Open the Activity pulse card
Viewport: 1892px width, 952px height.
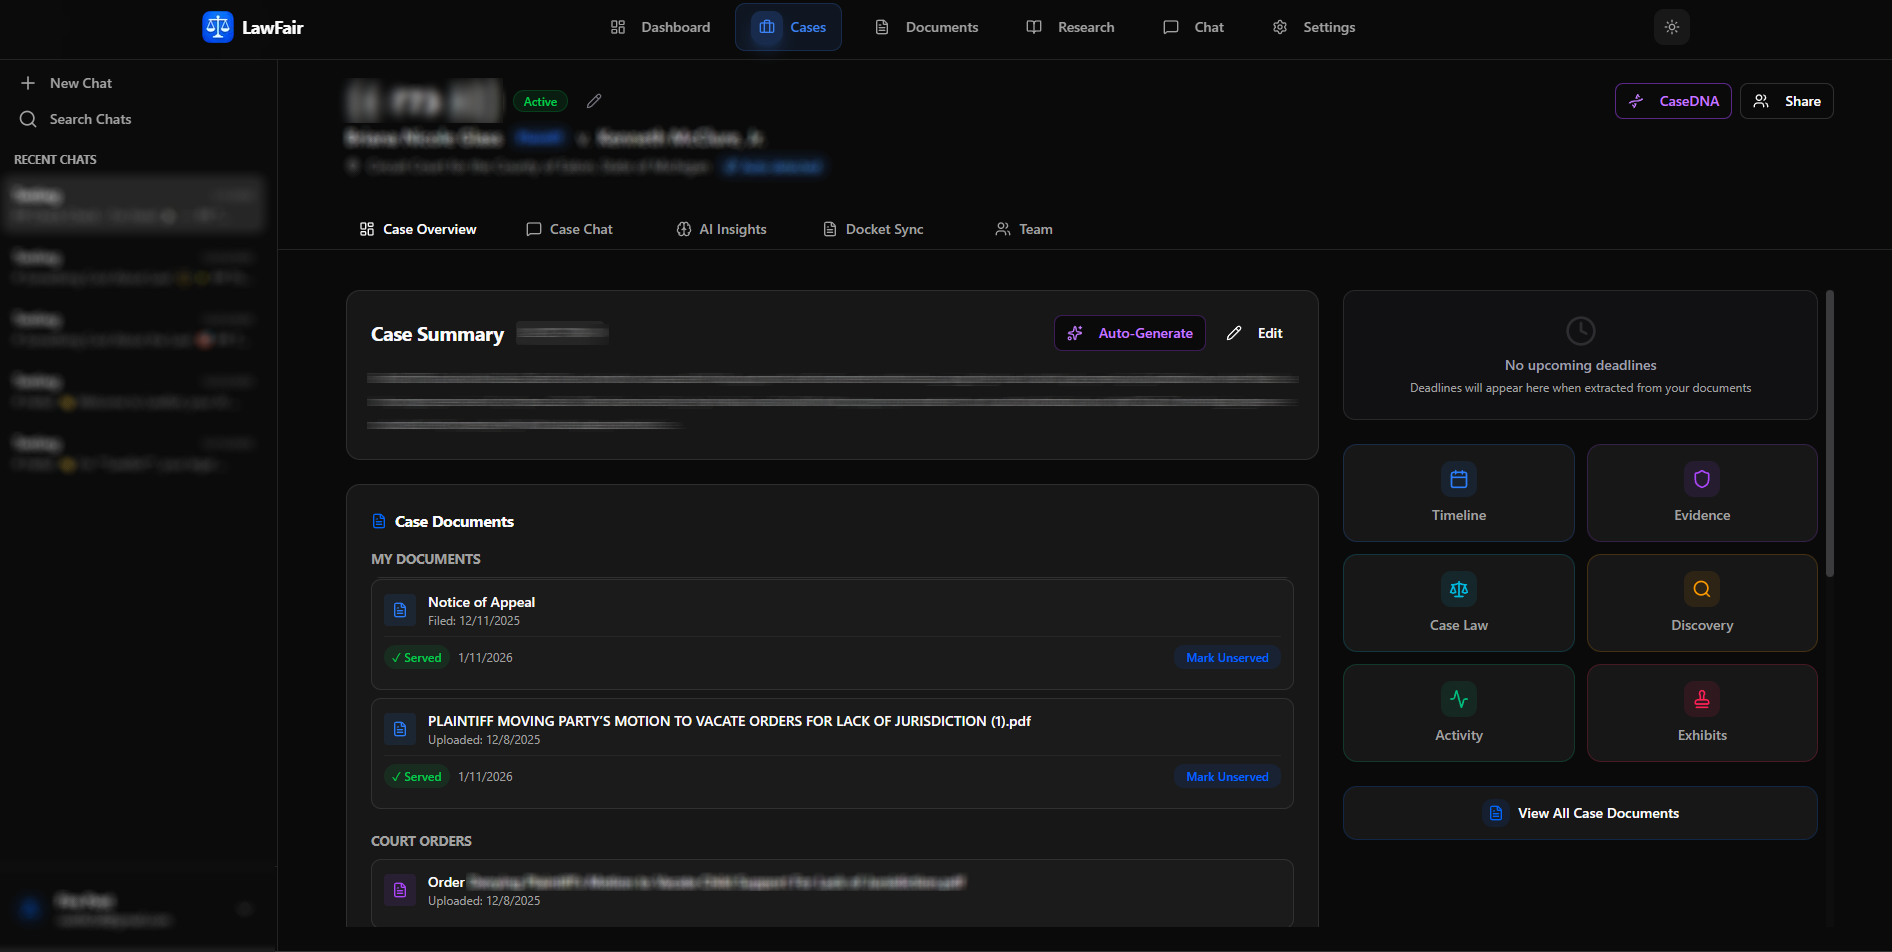(x=1458, y=713)
